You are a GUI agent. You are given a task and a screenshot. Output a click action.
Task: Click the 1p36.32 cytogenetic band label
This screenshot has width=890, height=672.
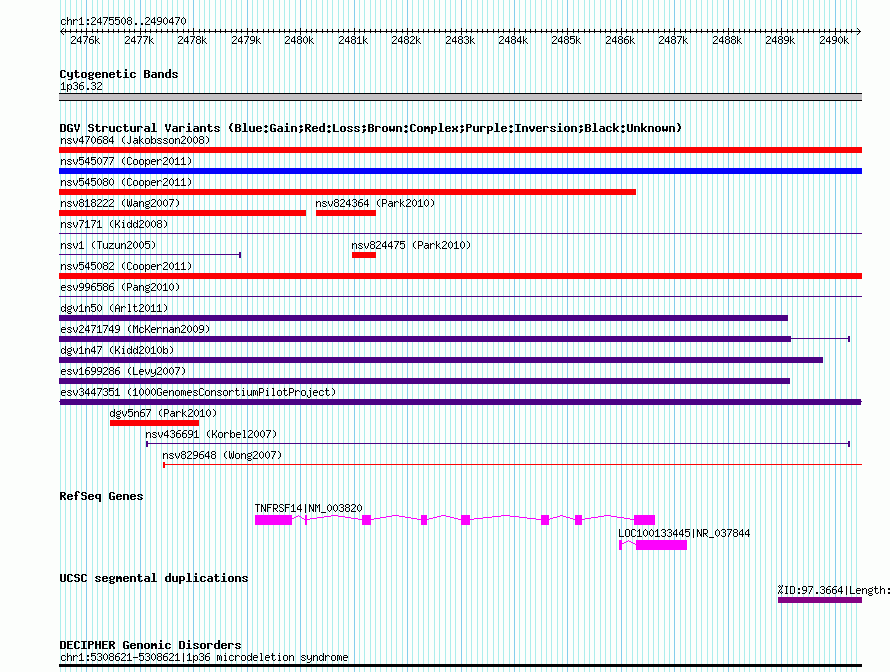81,86
